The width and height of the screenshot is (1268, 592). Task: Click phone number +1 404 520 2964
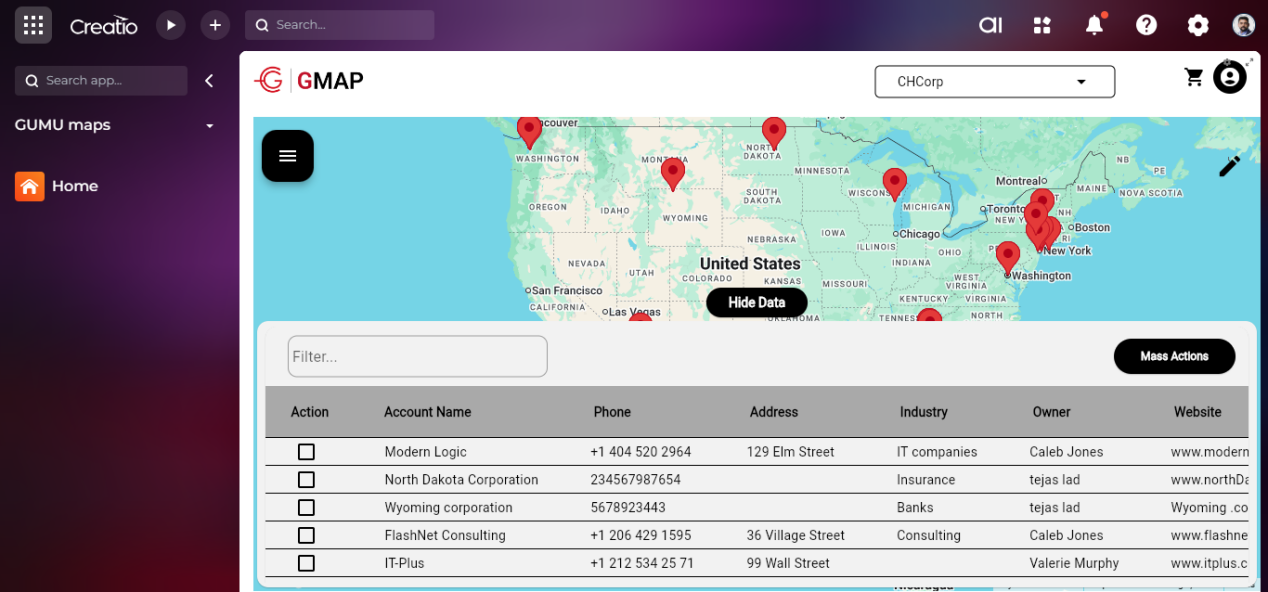pyautogui.click(x=641, y=452)
